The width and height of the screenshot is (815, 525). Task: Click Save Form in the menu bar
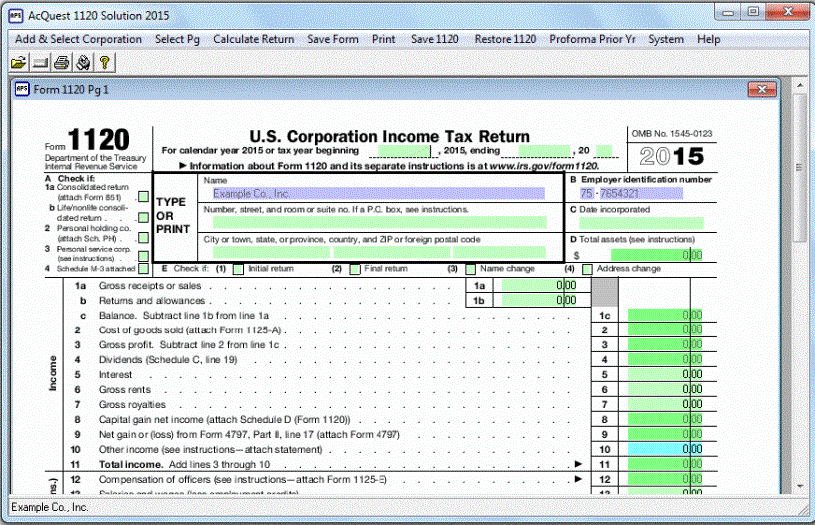333,40
